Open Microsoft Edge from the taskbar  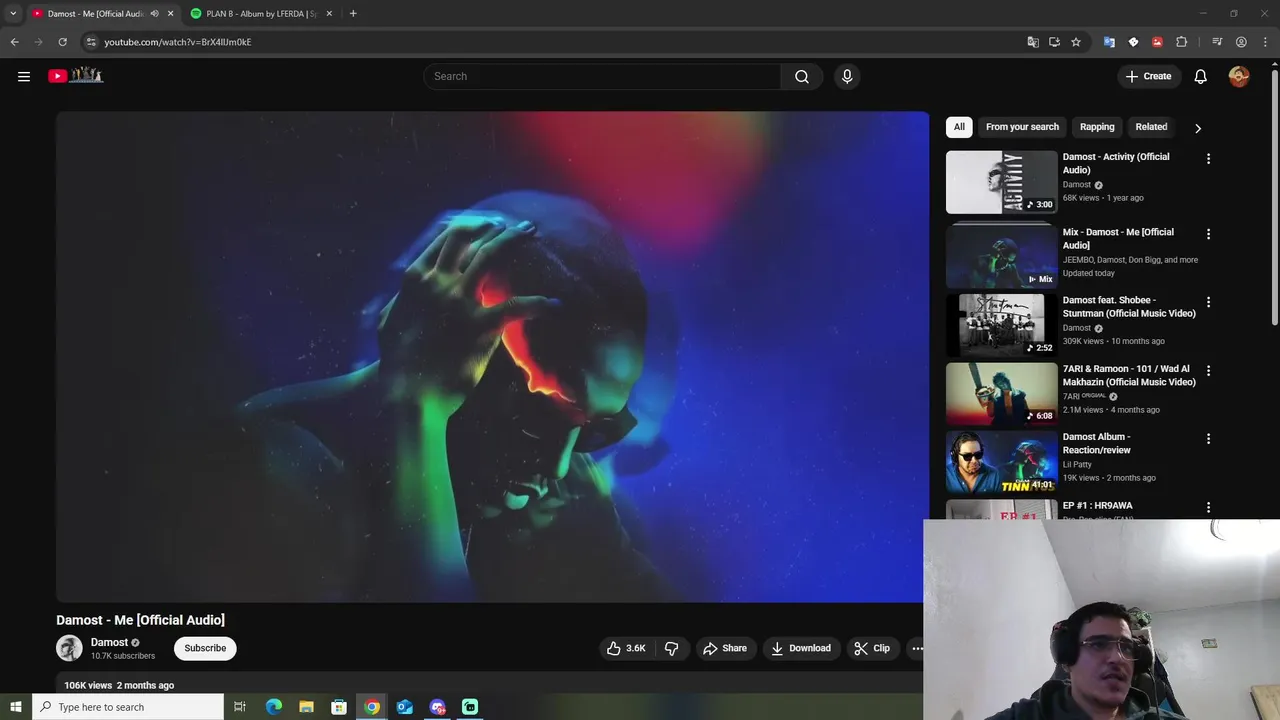click(273, 707)
